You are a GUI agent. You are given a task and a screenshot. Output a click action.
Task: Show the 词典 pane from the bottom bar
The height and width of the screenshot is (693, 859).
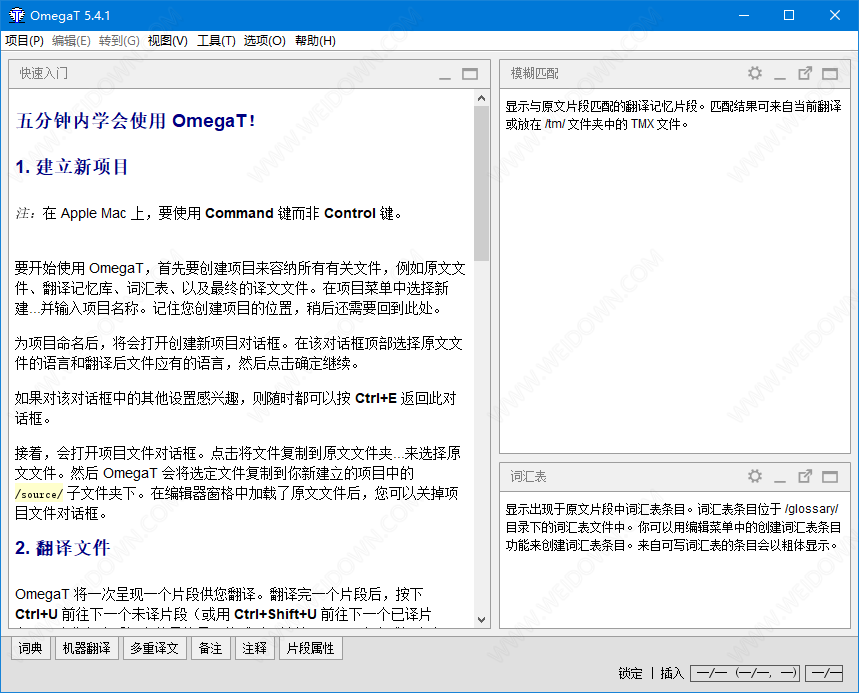pyautogui.click(x=30, y=649)
